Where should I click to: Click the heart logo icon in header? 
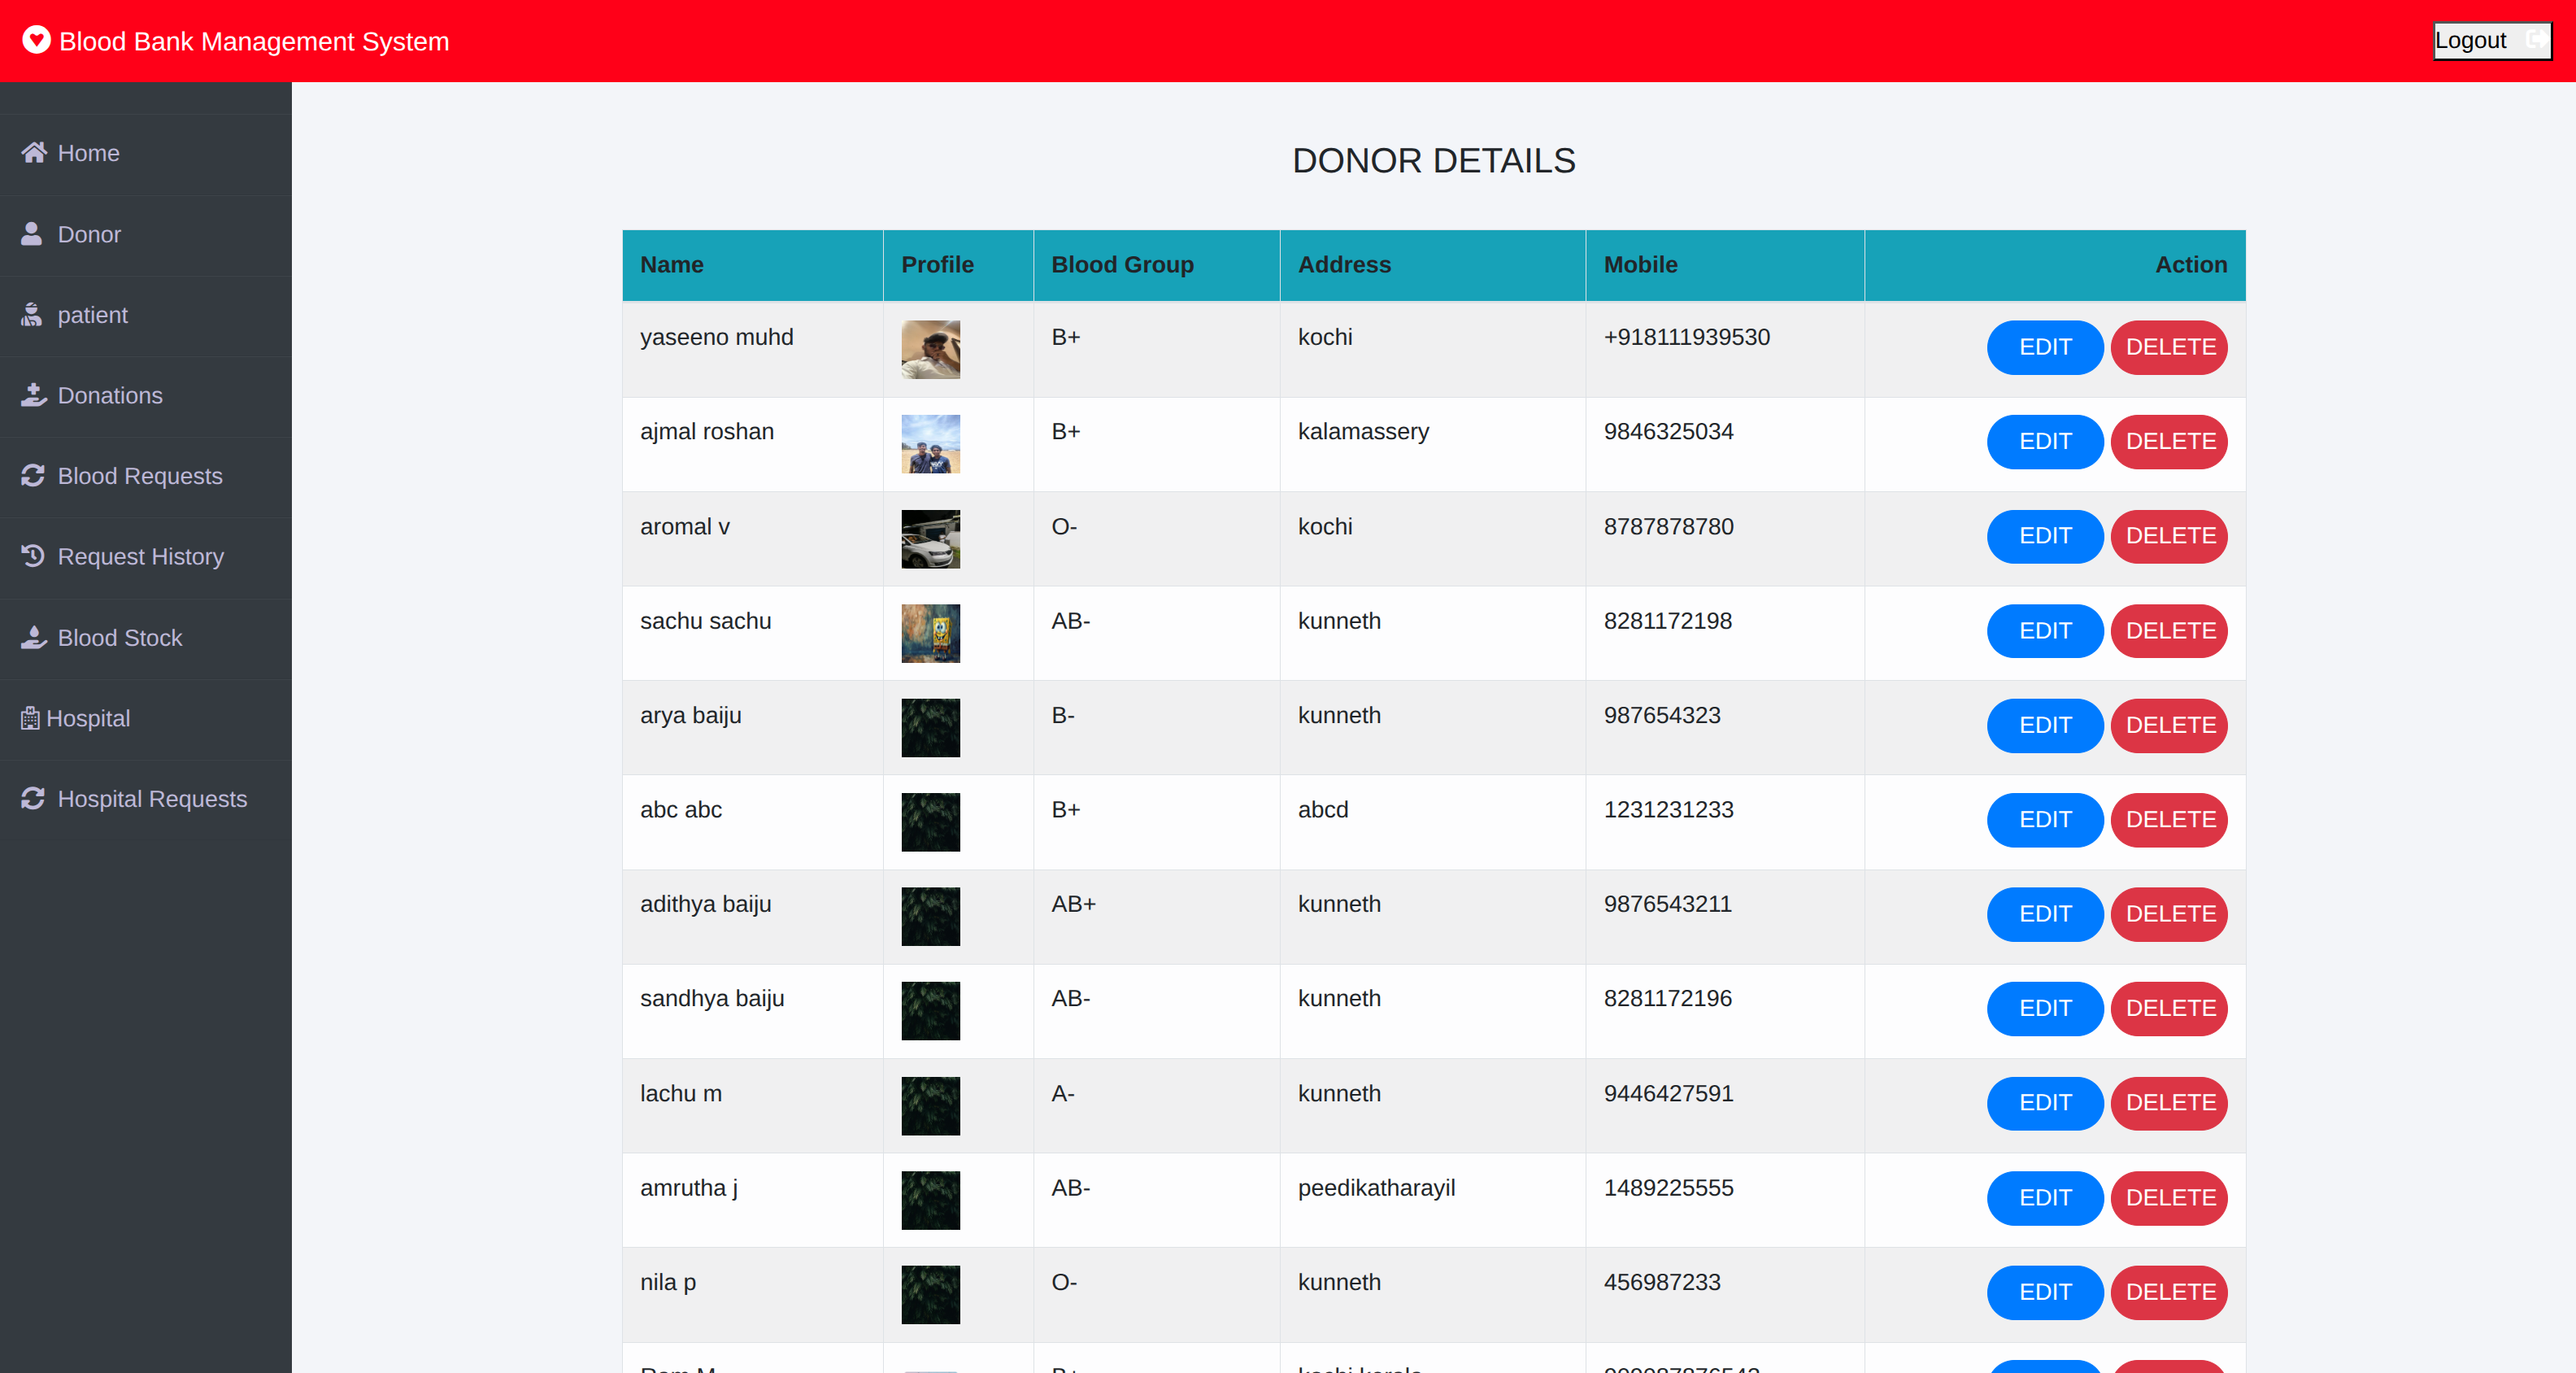[36, 40]
